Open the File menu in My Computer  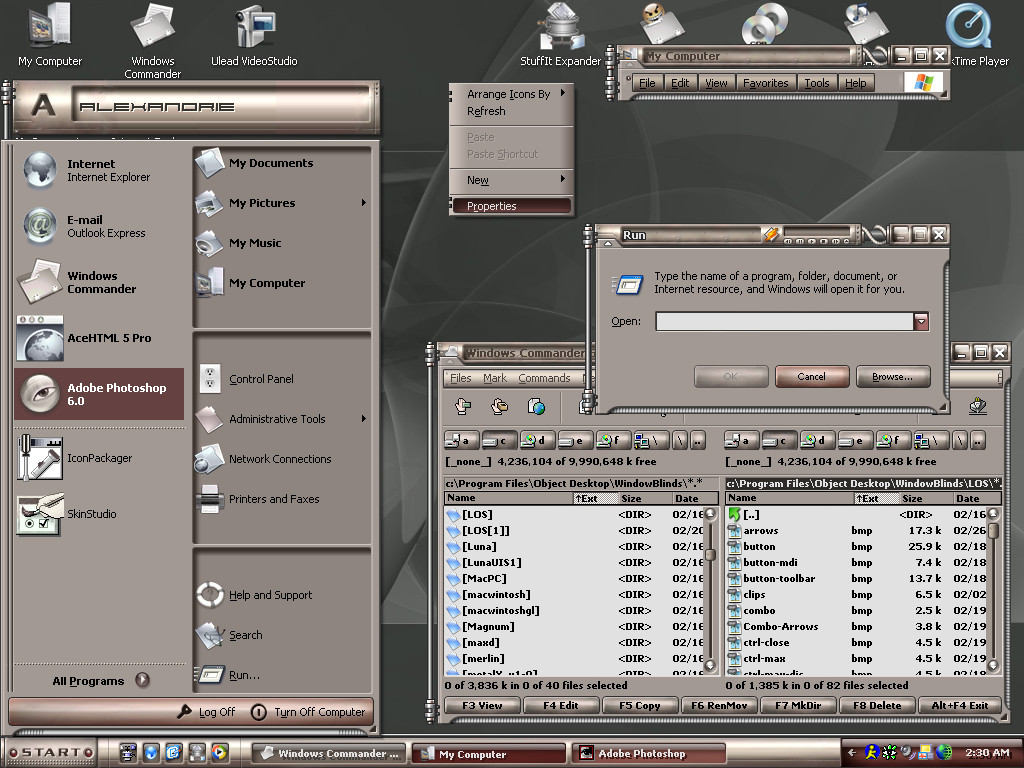point(647,83)
